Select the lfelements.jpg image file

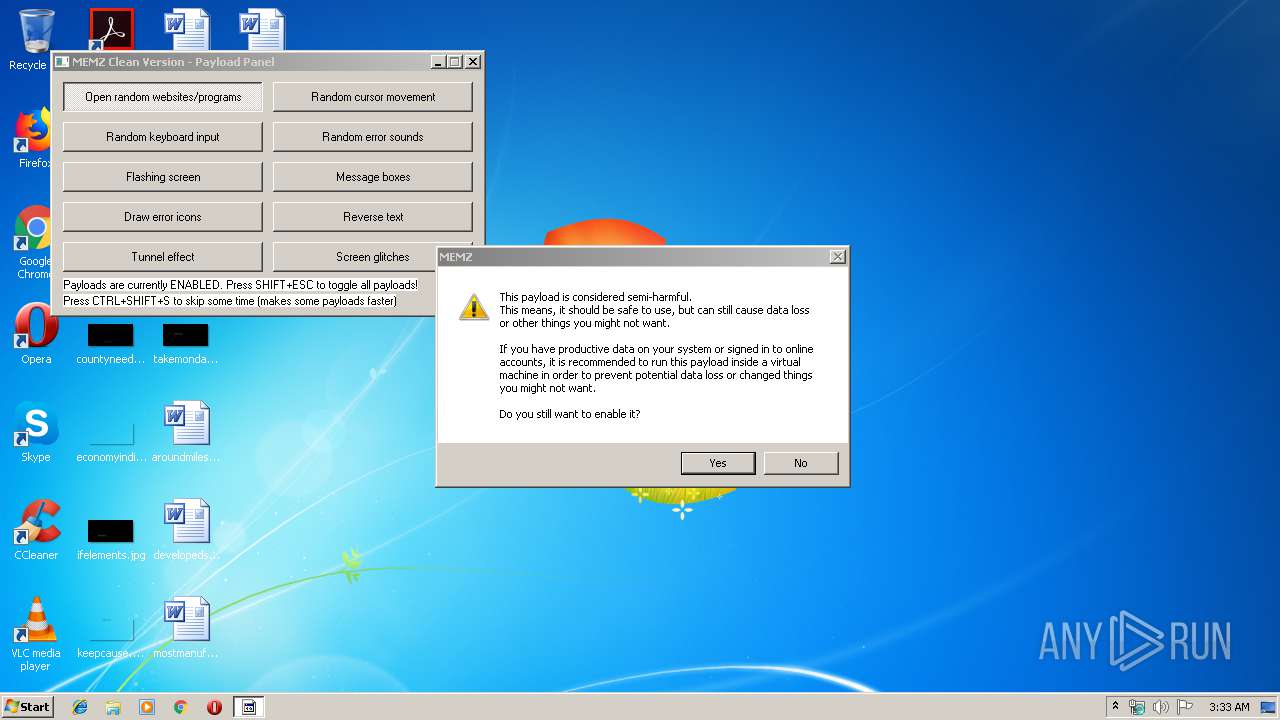pos(111,538)
